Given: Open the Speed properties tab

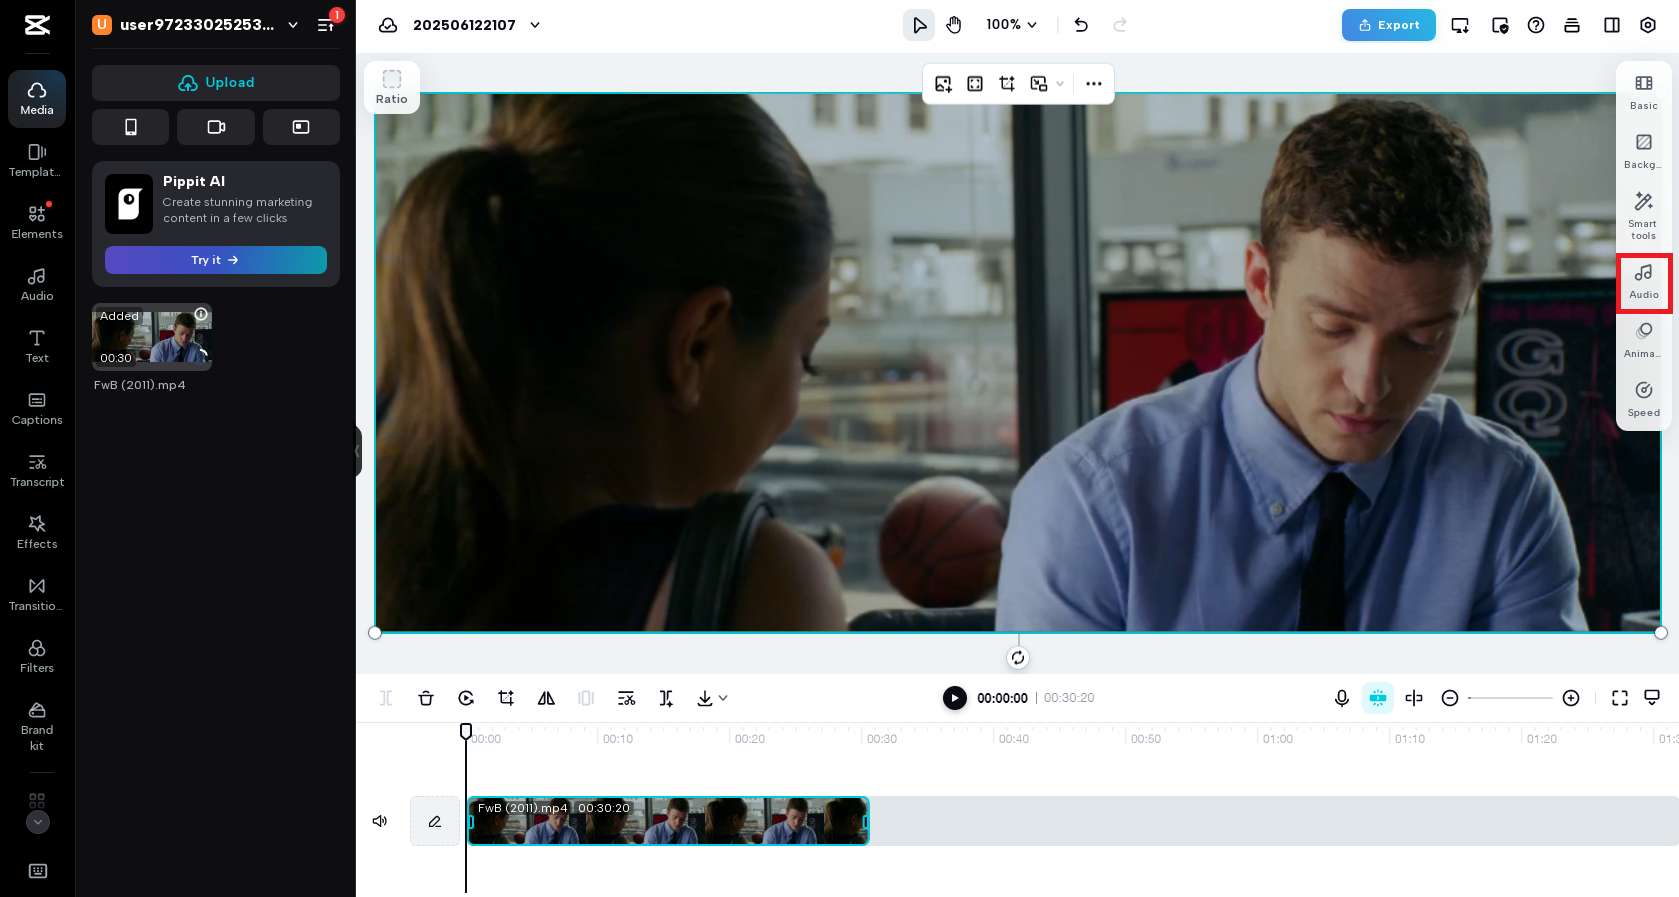Looking at the screenshot, I should coord(1644,398).
